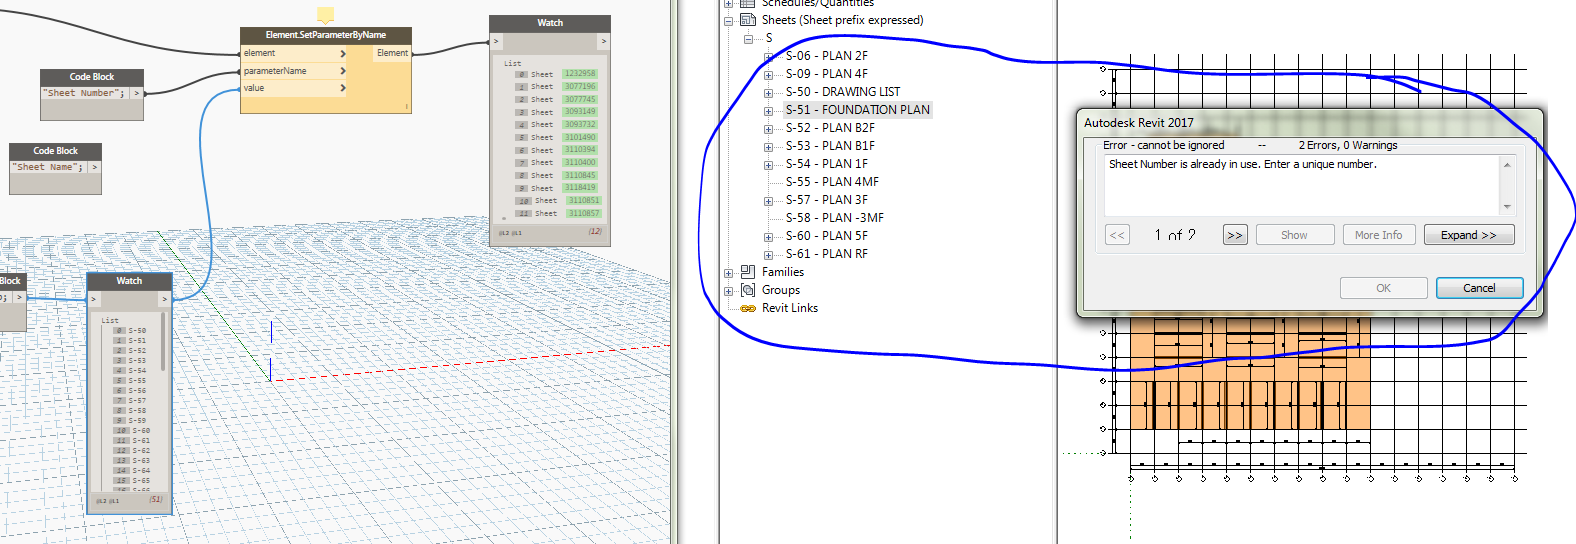1576x544 pixels.
Task: Expand the S-50 - DRAWING LIST sheet
Action: pos(768,93)
